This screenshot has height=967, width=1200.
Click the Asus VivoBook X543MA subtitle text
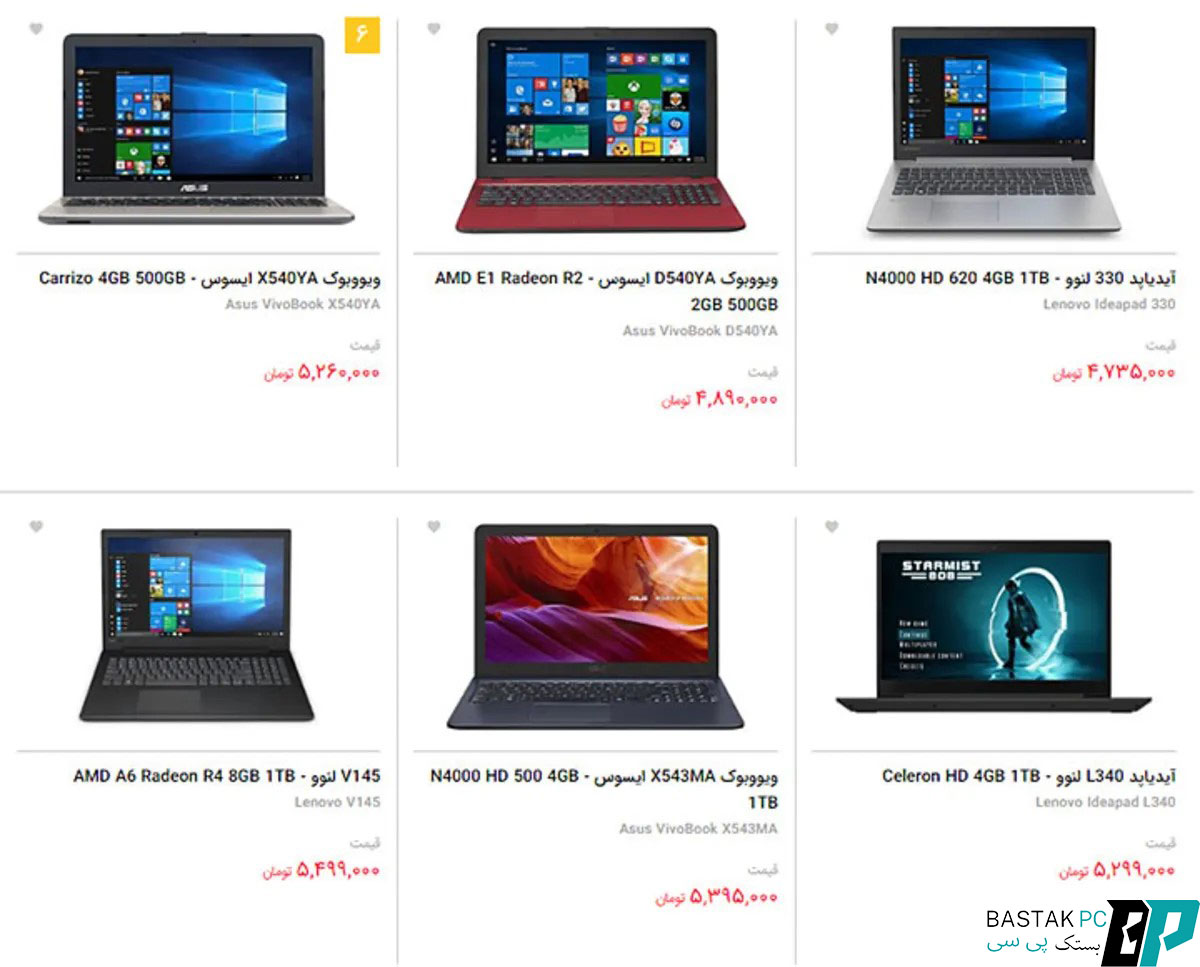698,829
